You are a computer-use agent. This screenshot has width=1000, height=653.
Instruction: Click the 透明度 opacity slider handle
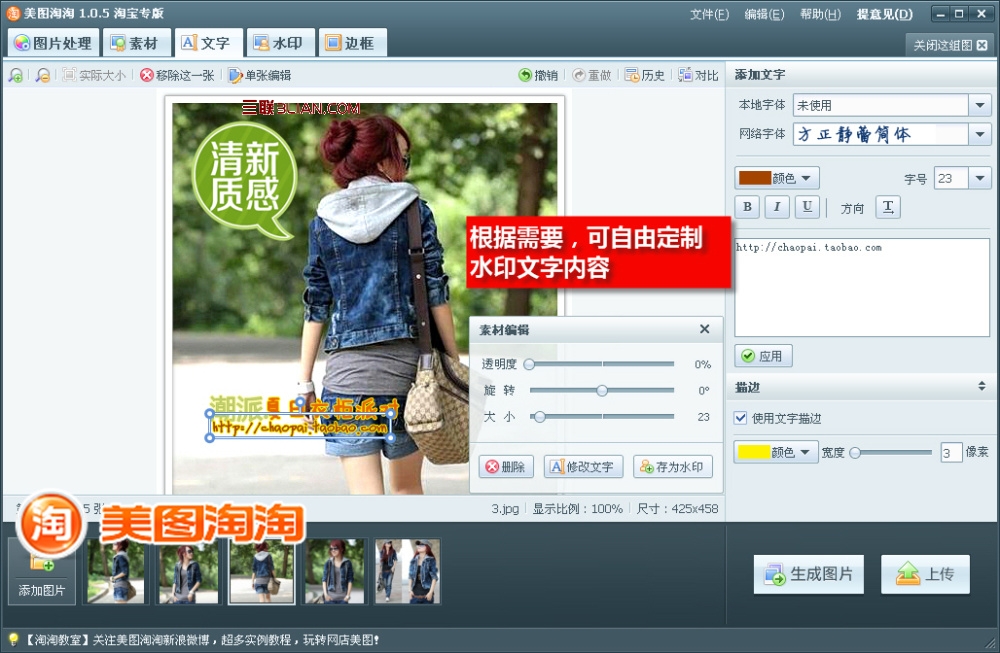tap(529, 364)
